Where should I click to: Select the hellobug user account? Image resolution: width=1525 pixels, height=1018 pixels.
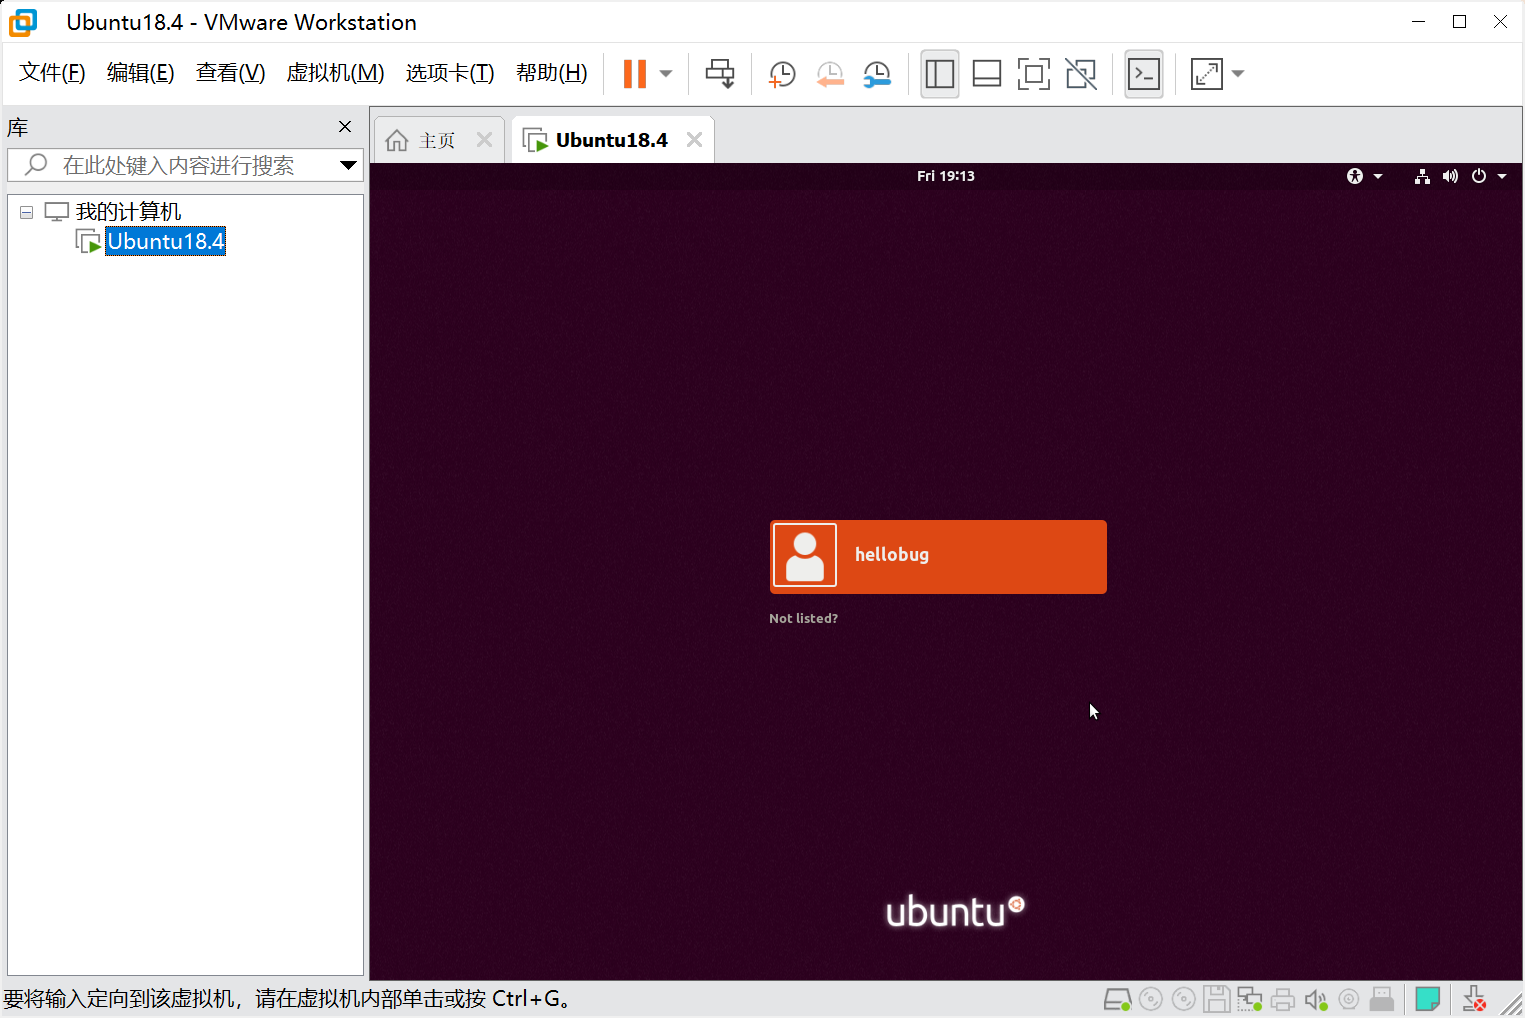pos(937,556)
